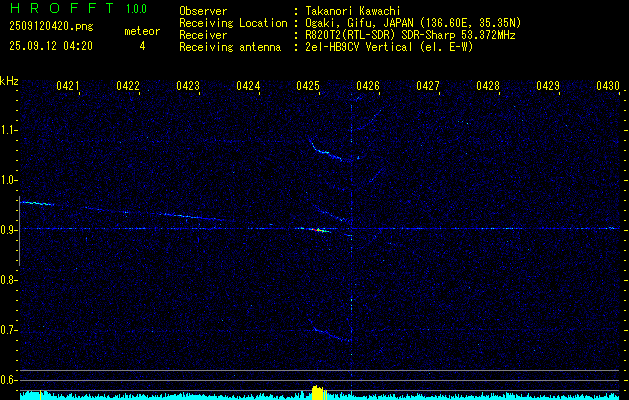Click the 0.8 kHz axis label
The width and height of the screenshot is (629, 400).
[x=8, y=280]
